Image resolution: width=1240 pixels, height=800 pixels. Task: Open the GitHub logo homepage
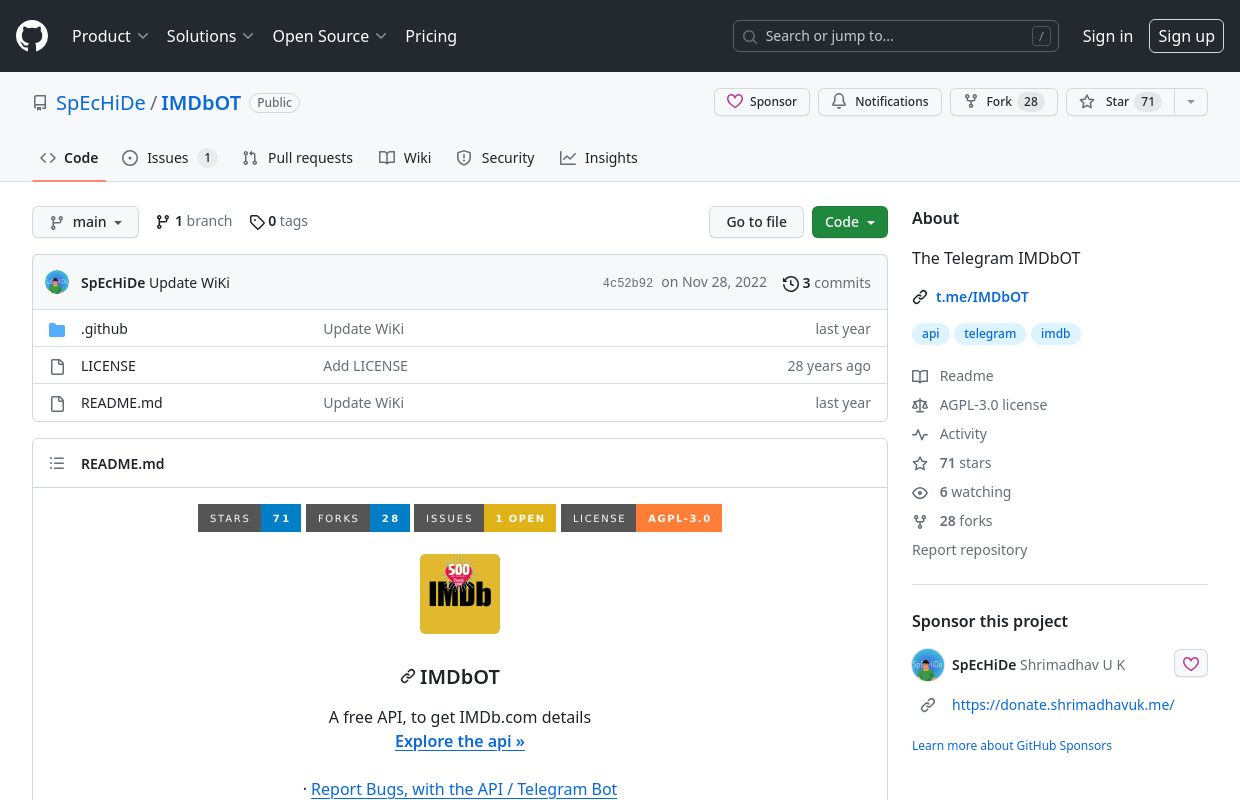(x=32, y=36)
